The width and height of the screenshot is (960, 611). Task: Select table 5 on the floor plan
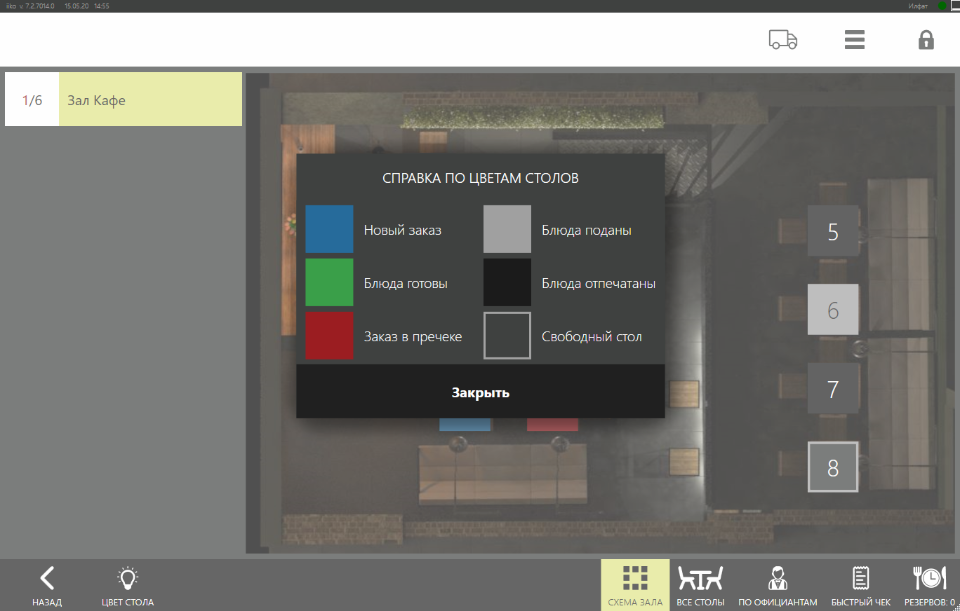click(x=833, y=231)
